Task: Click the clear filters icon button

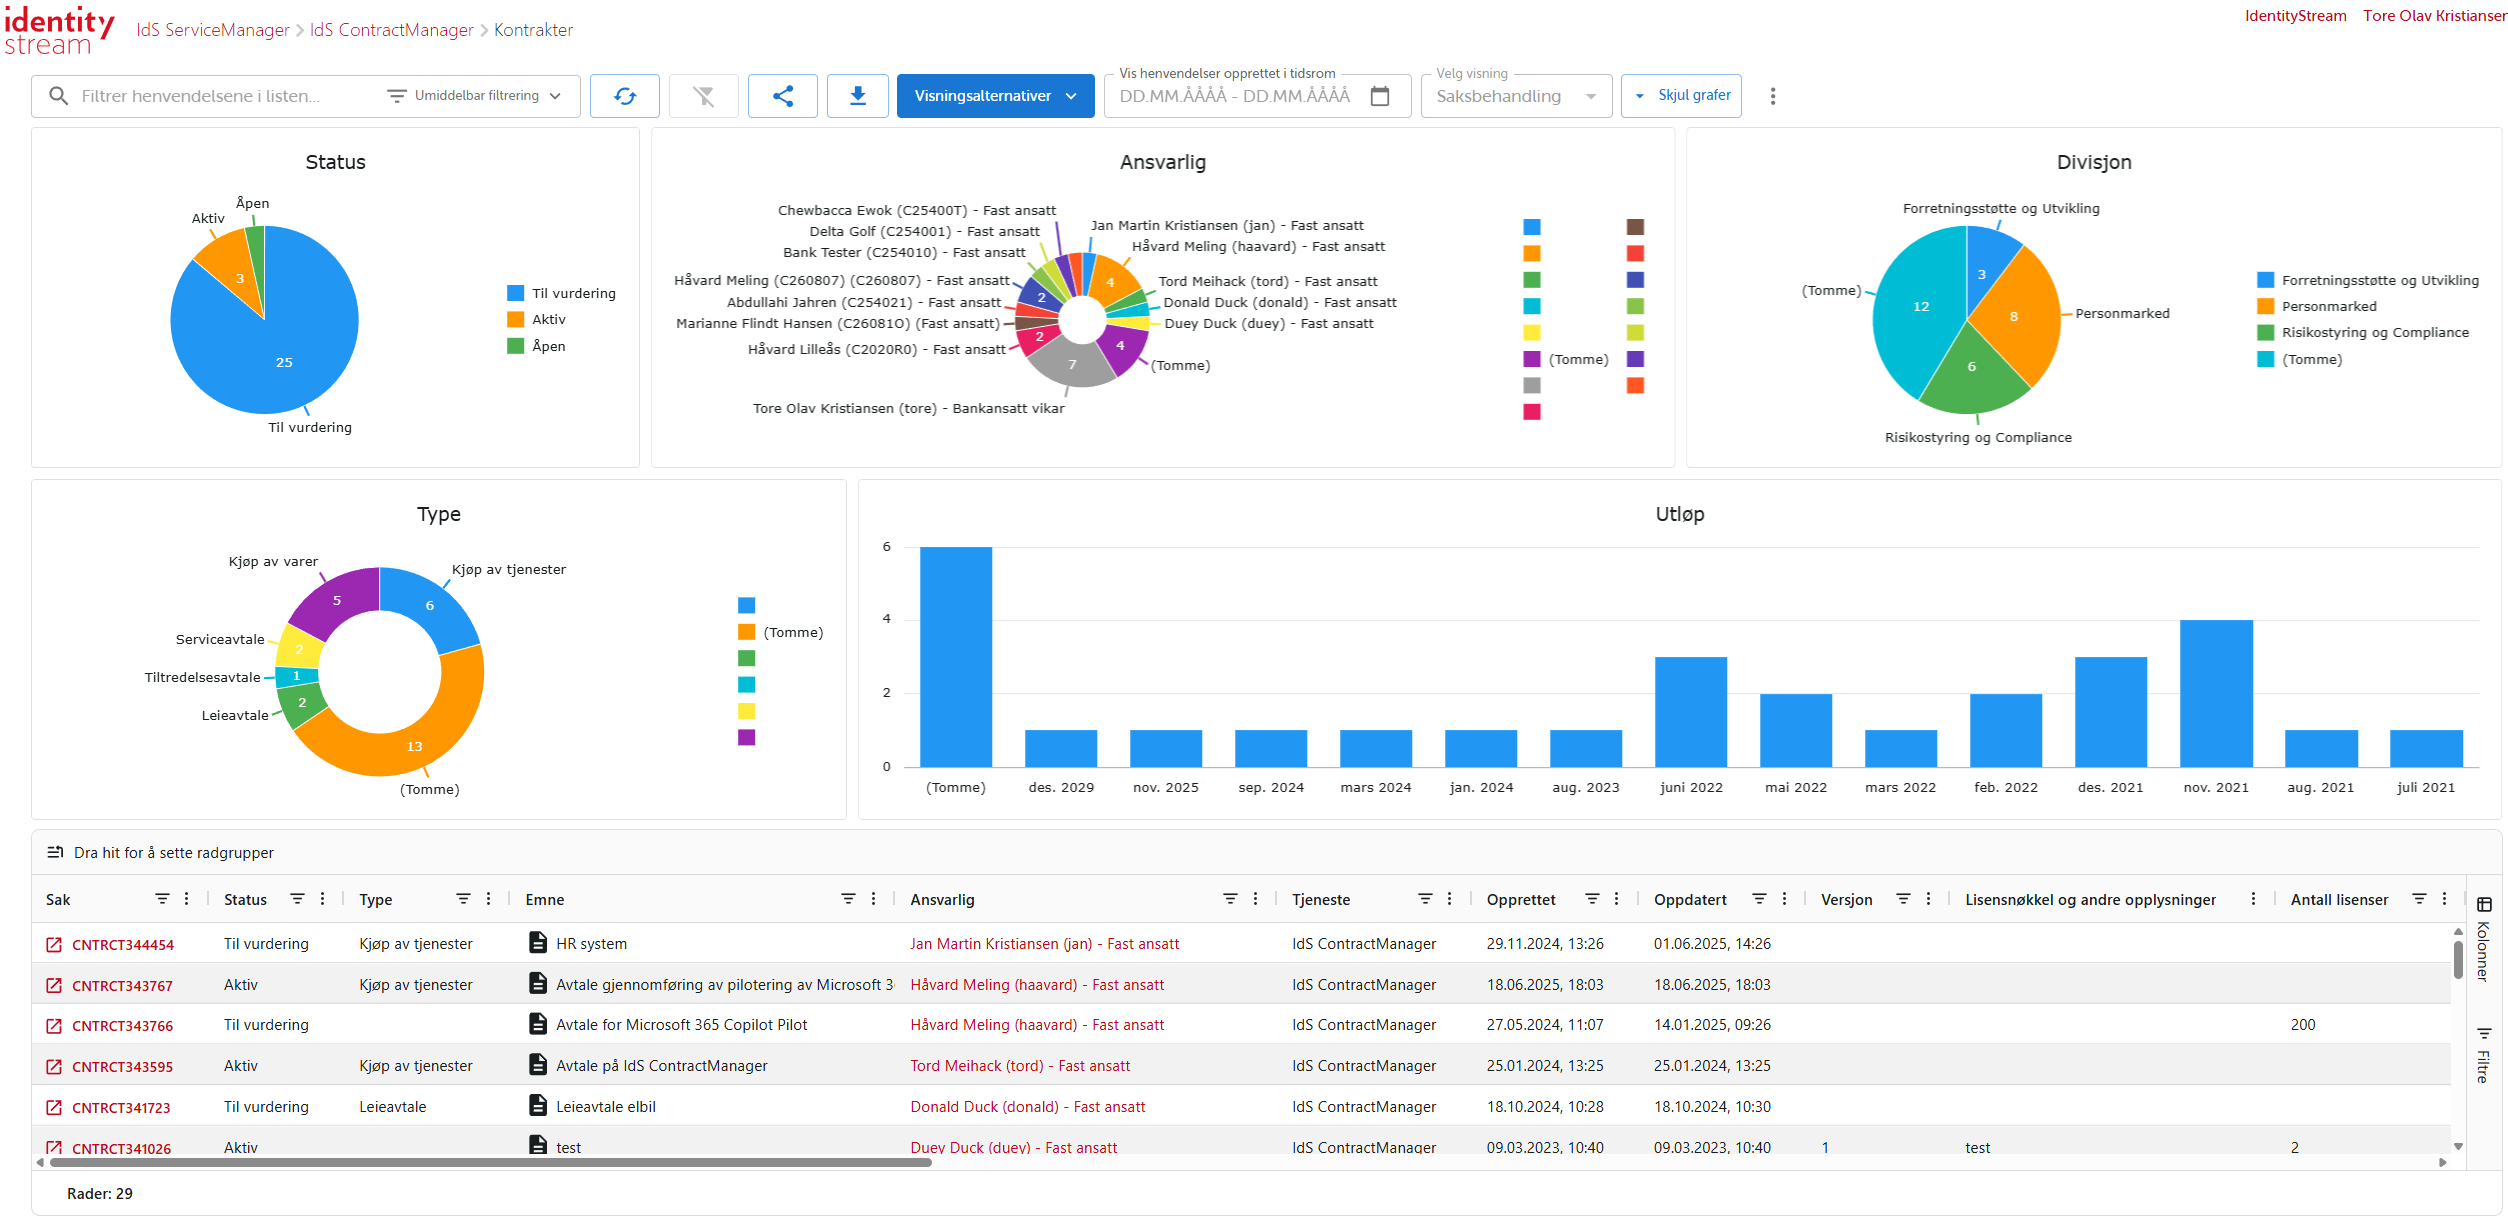Action: click(703, 96)
